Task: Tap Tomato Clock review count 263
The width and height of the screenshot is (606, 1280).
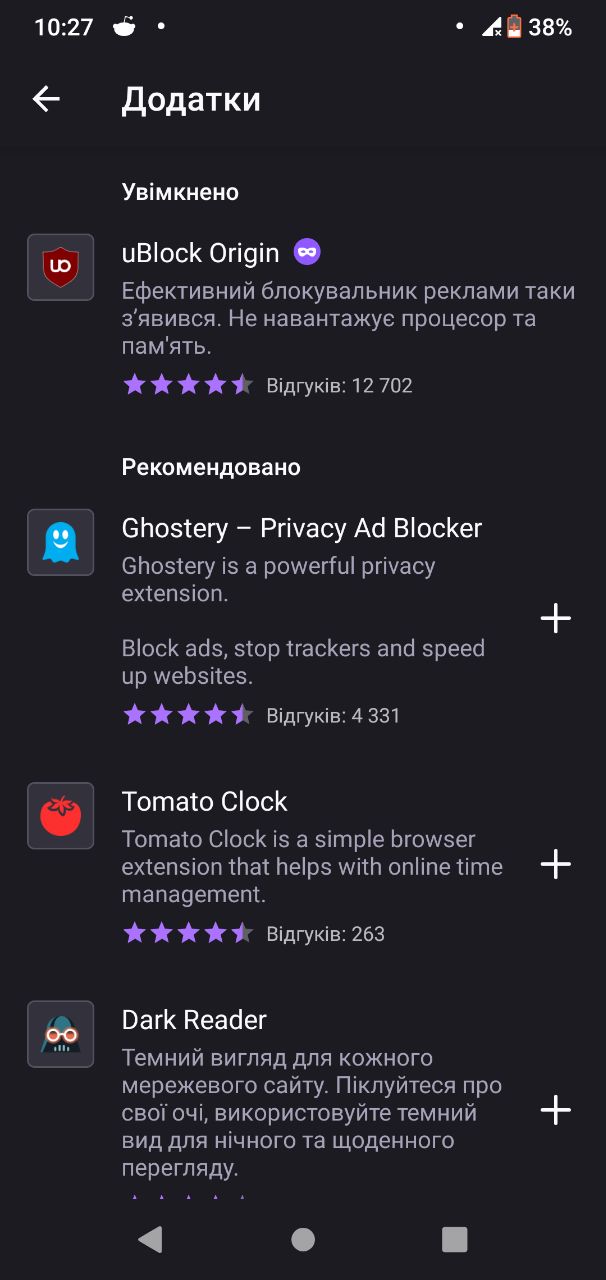Action: [x=325, y=934]
